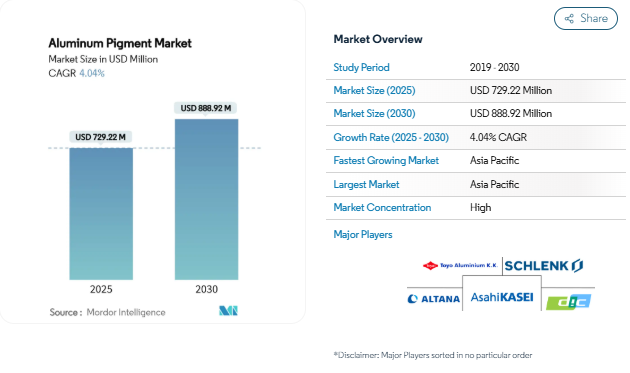Screen dimensions: 630x373
Task: Click the AsahiKASEI logo
Action: pyautogui.click(x=502, y=297)
